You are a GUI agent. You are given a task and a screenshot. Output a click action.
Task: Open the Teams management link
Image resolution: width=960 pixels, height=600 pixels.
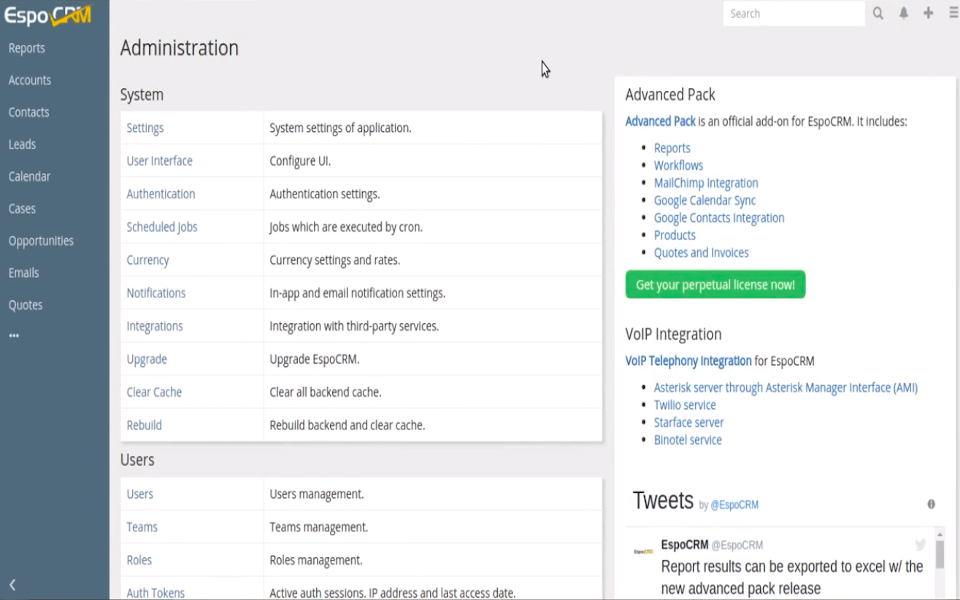pyautogui.click(x=142, y=527)
